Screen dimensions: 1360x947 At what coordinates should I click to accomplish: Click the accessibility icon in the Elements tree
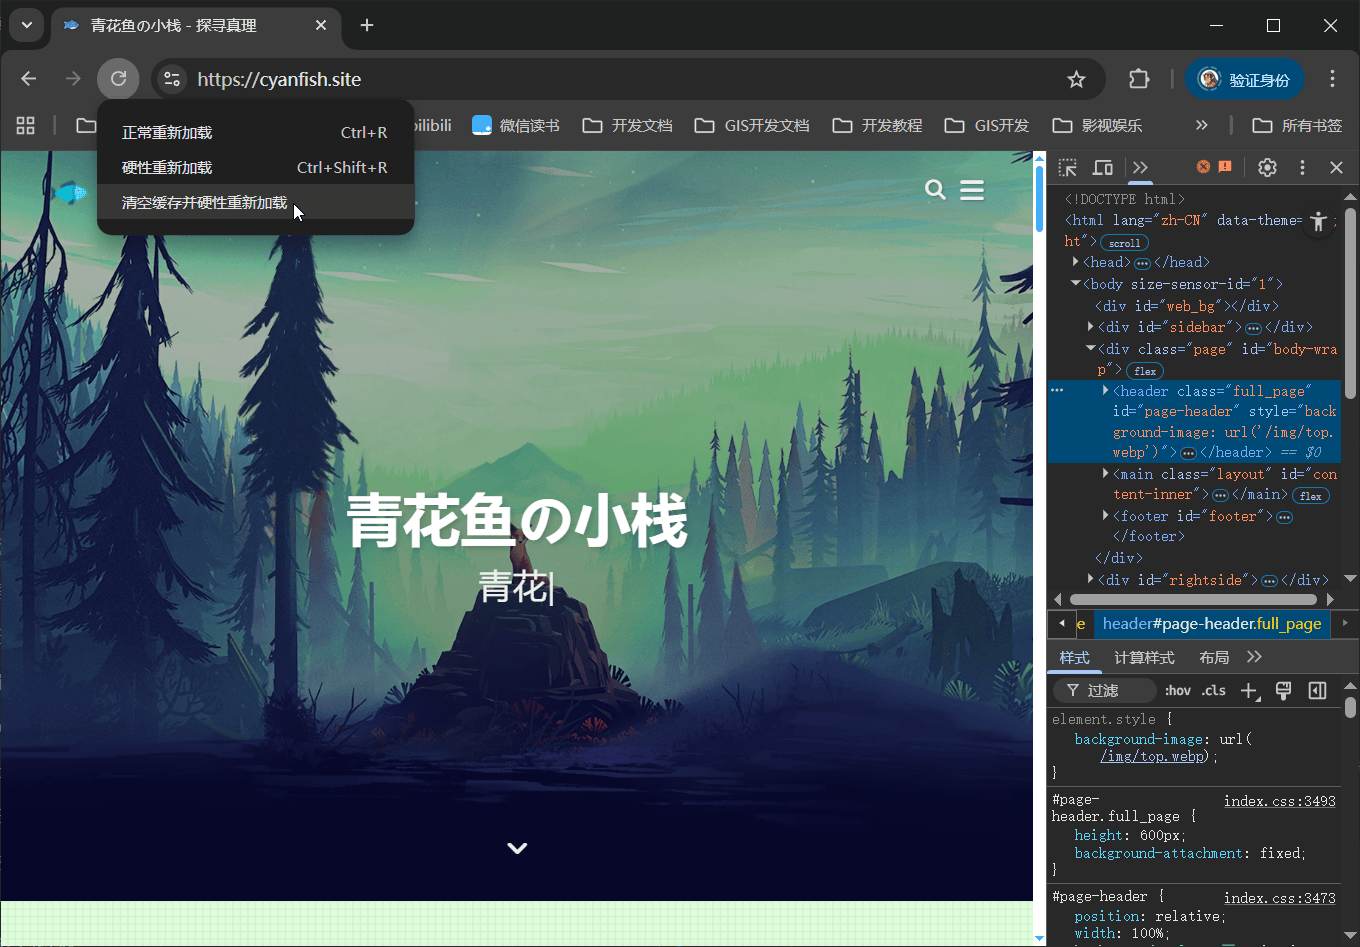click(x=1319, y=221)
